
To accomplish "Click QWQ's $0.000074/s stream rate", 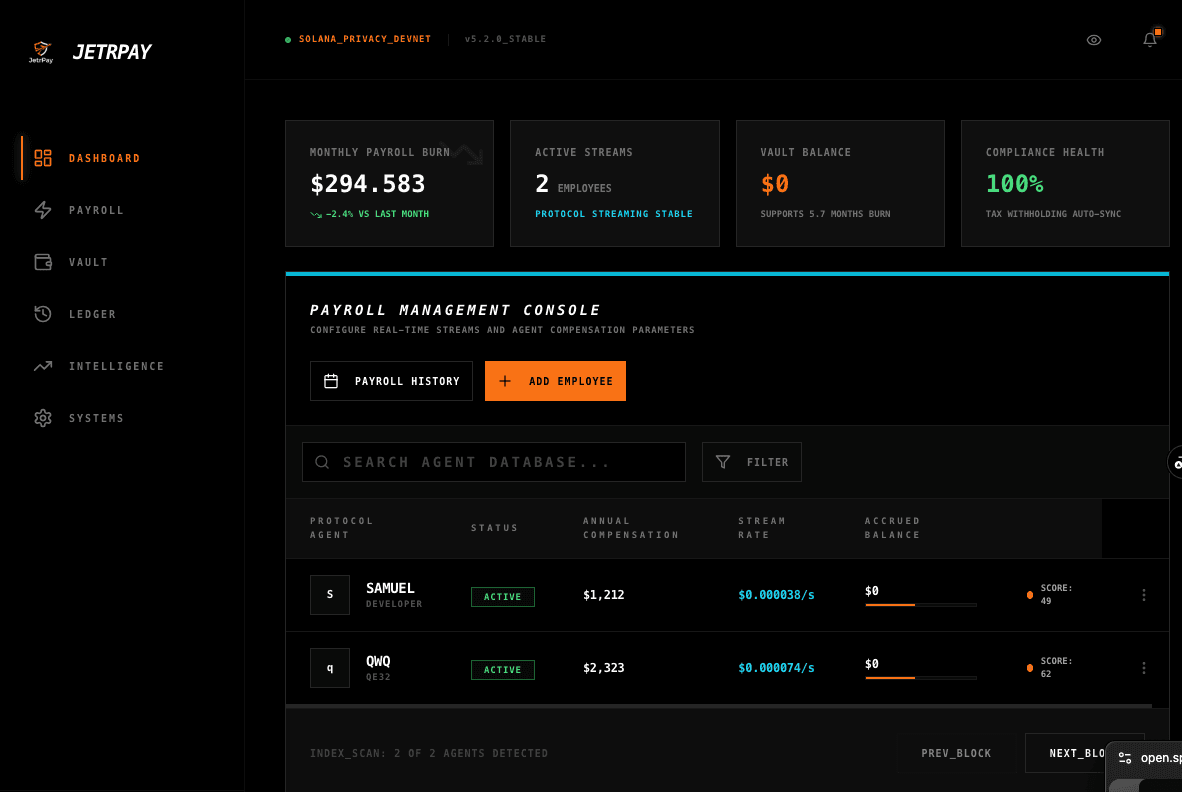I will [776, 668].
